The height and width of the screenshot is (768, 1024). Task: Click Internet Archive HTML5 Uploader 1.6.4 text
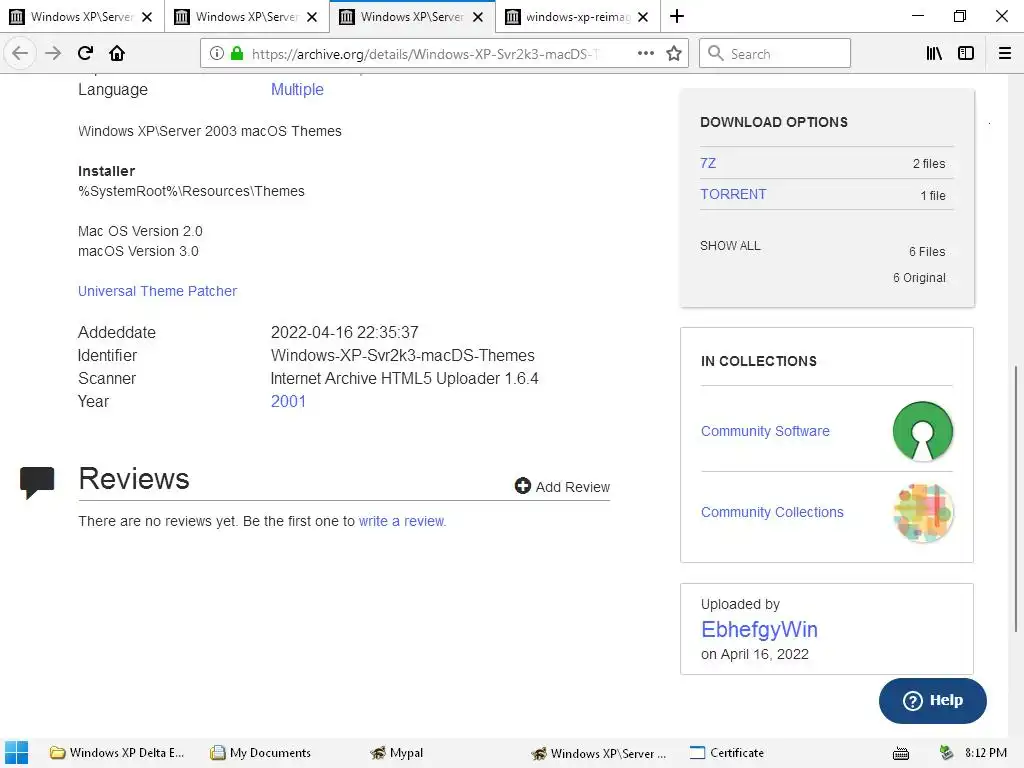tap(404, 379)
